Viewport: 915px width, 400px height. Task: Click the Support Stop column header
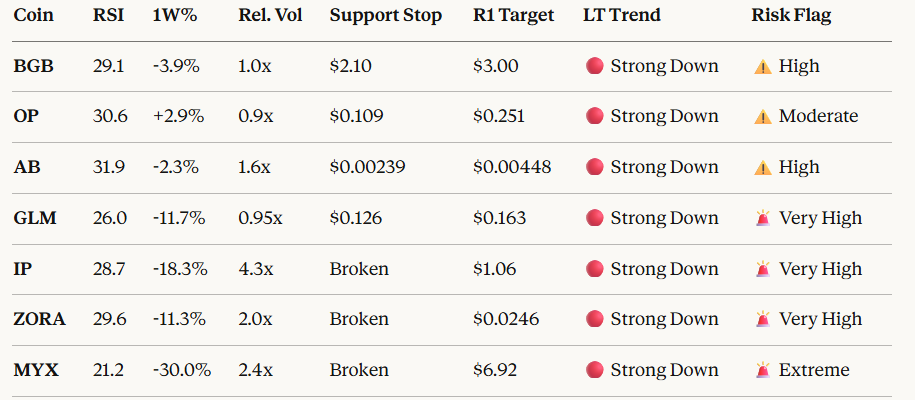pos(385,16)
